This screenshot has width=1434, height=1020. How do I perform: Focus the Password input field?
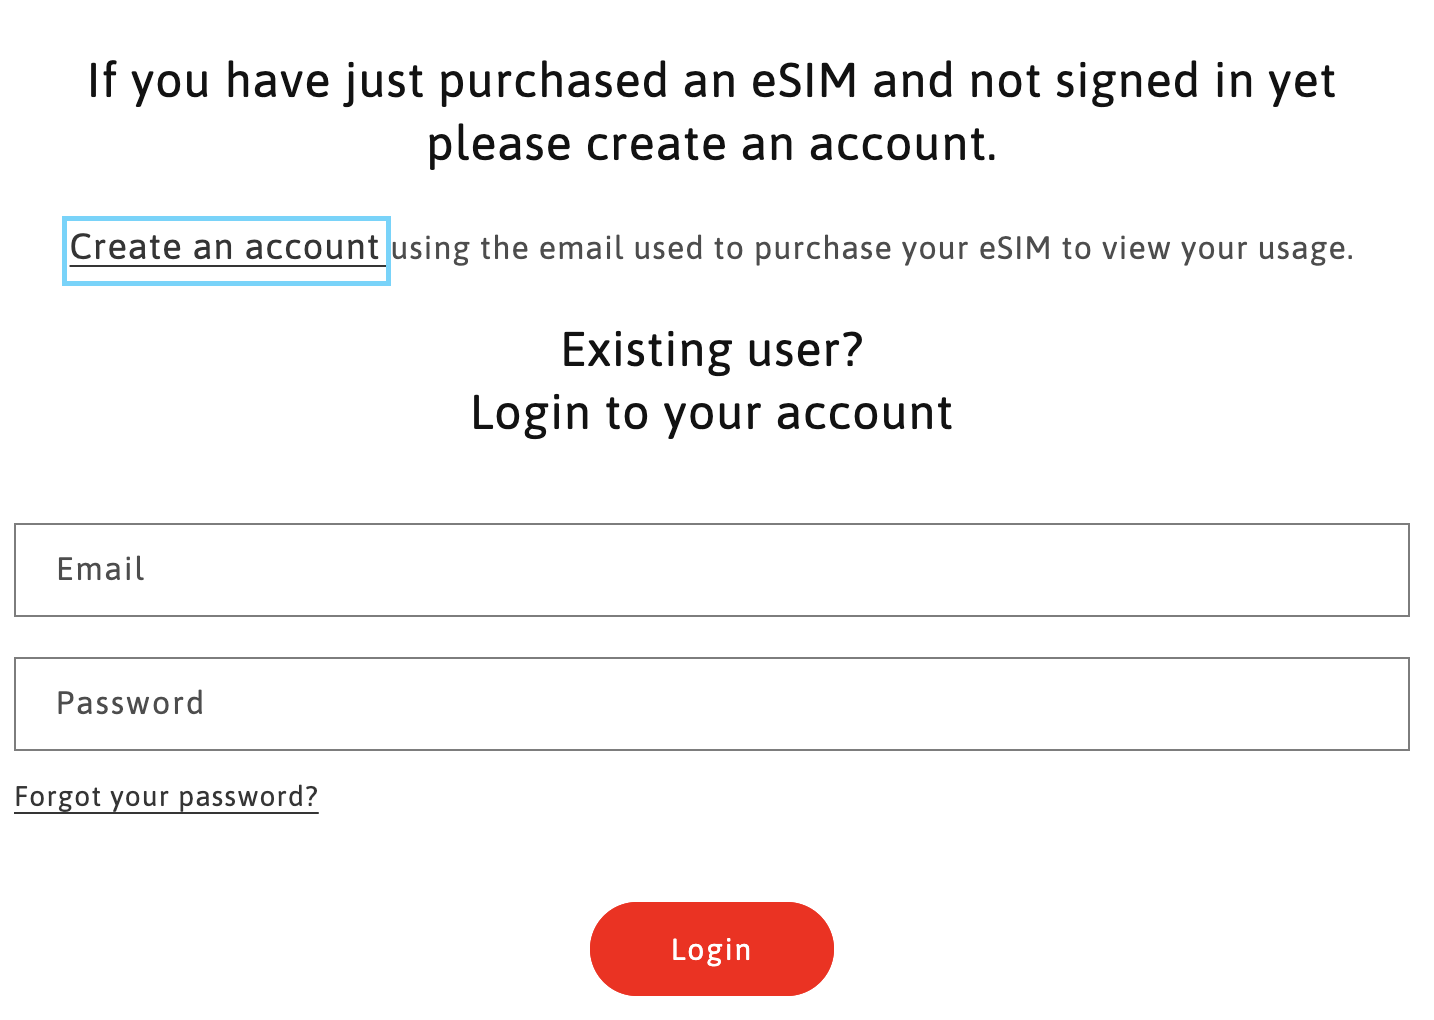(x=711, y=704)
